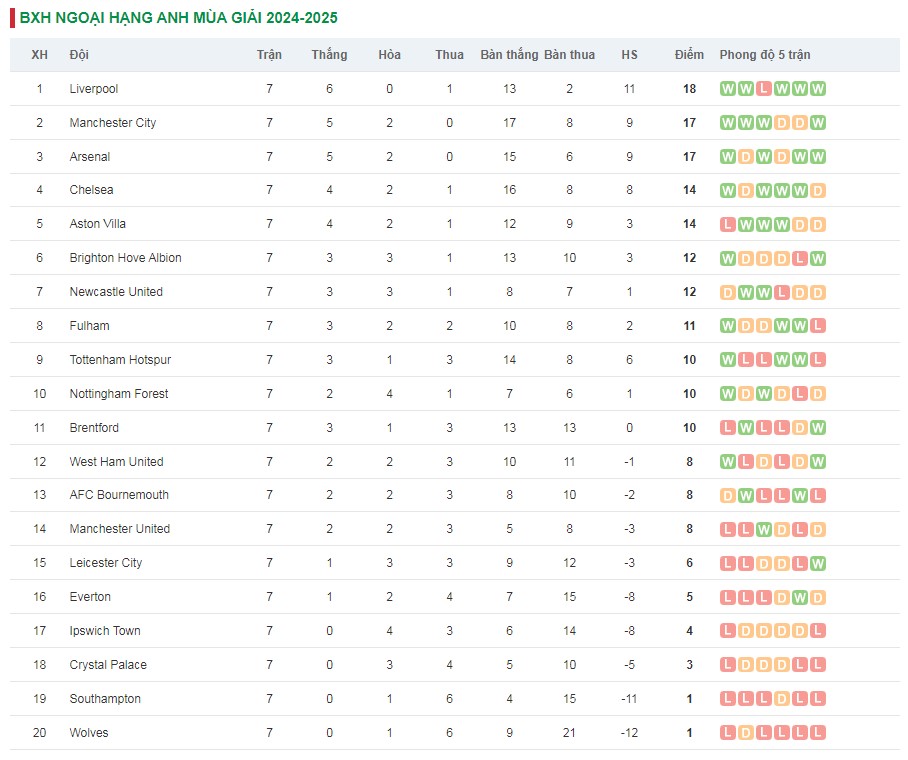The image size is (908, 760).
Task: Select the Wolves team name
Action: click(x=89, y=732)
